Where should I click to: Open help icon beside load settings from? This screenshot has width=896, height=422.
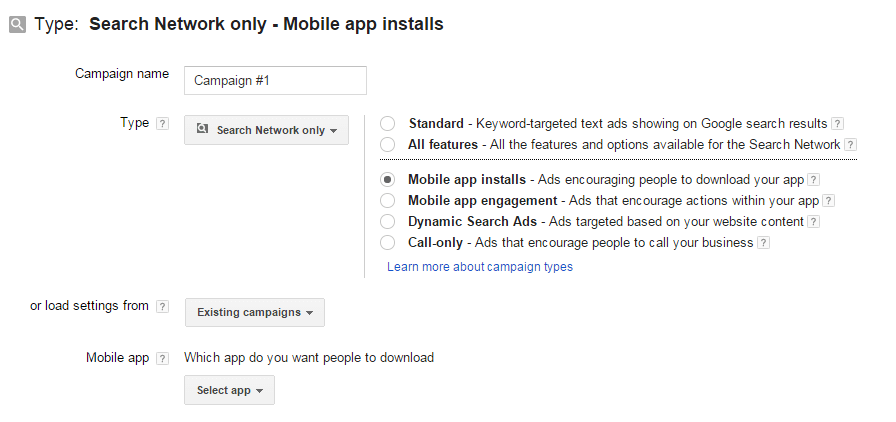coord(163,306)
